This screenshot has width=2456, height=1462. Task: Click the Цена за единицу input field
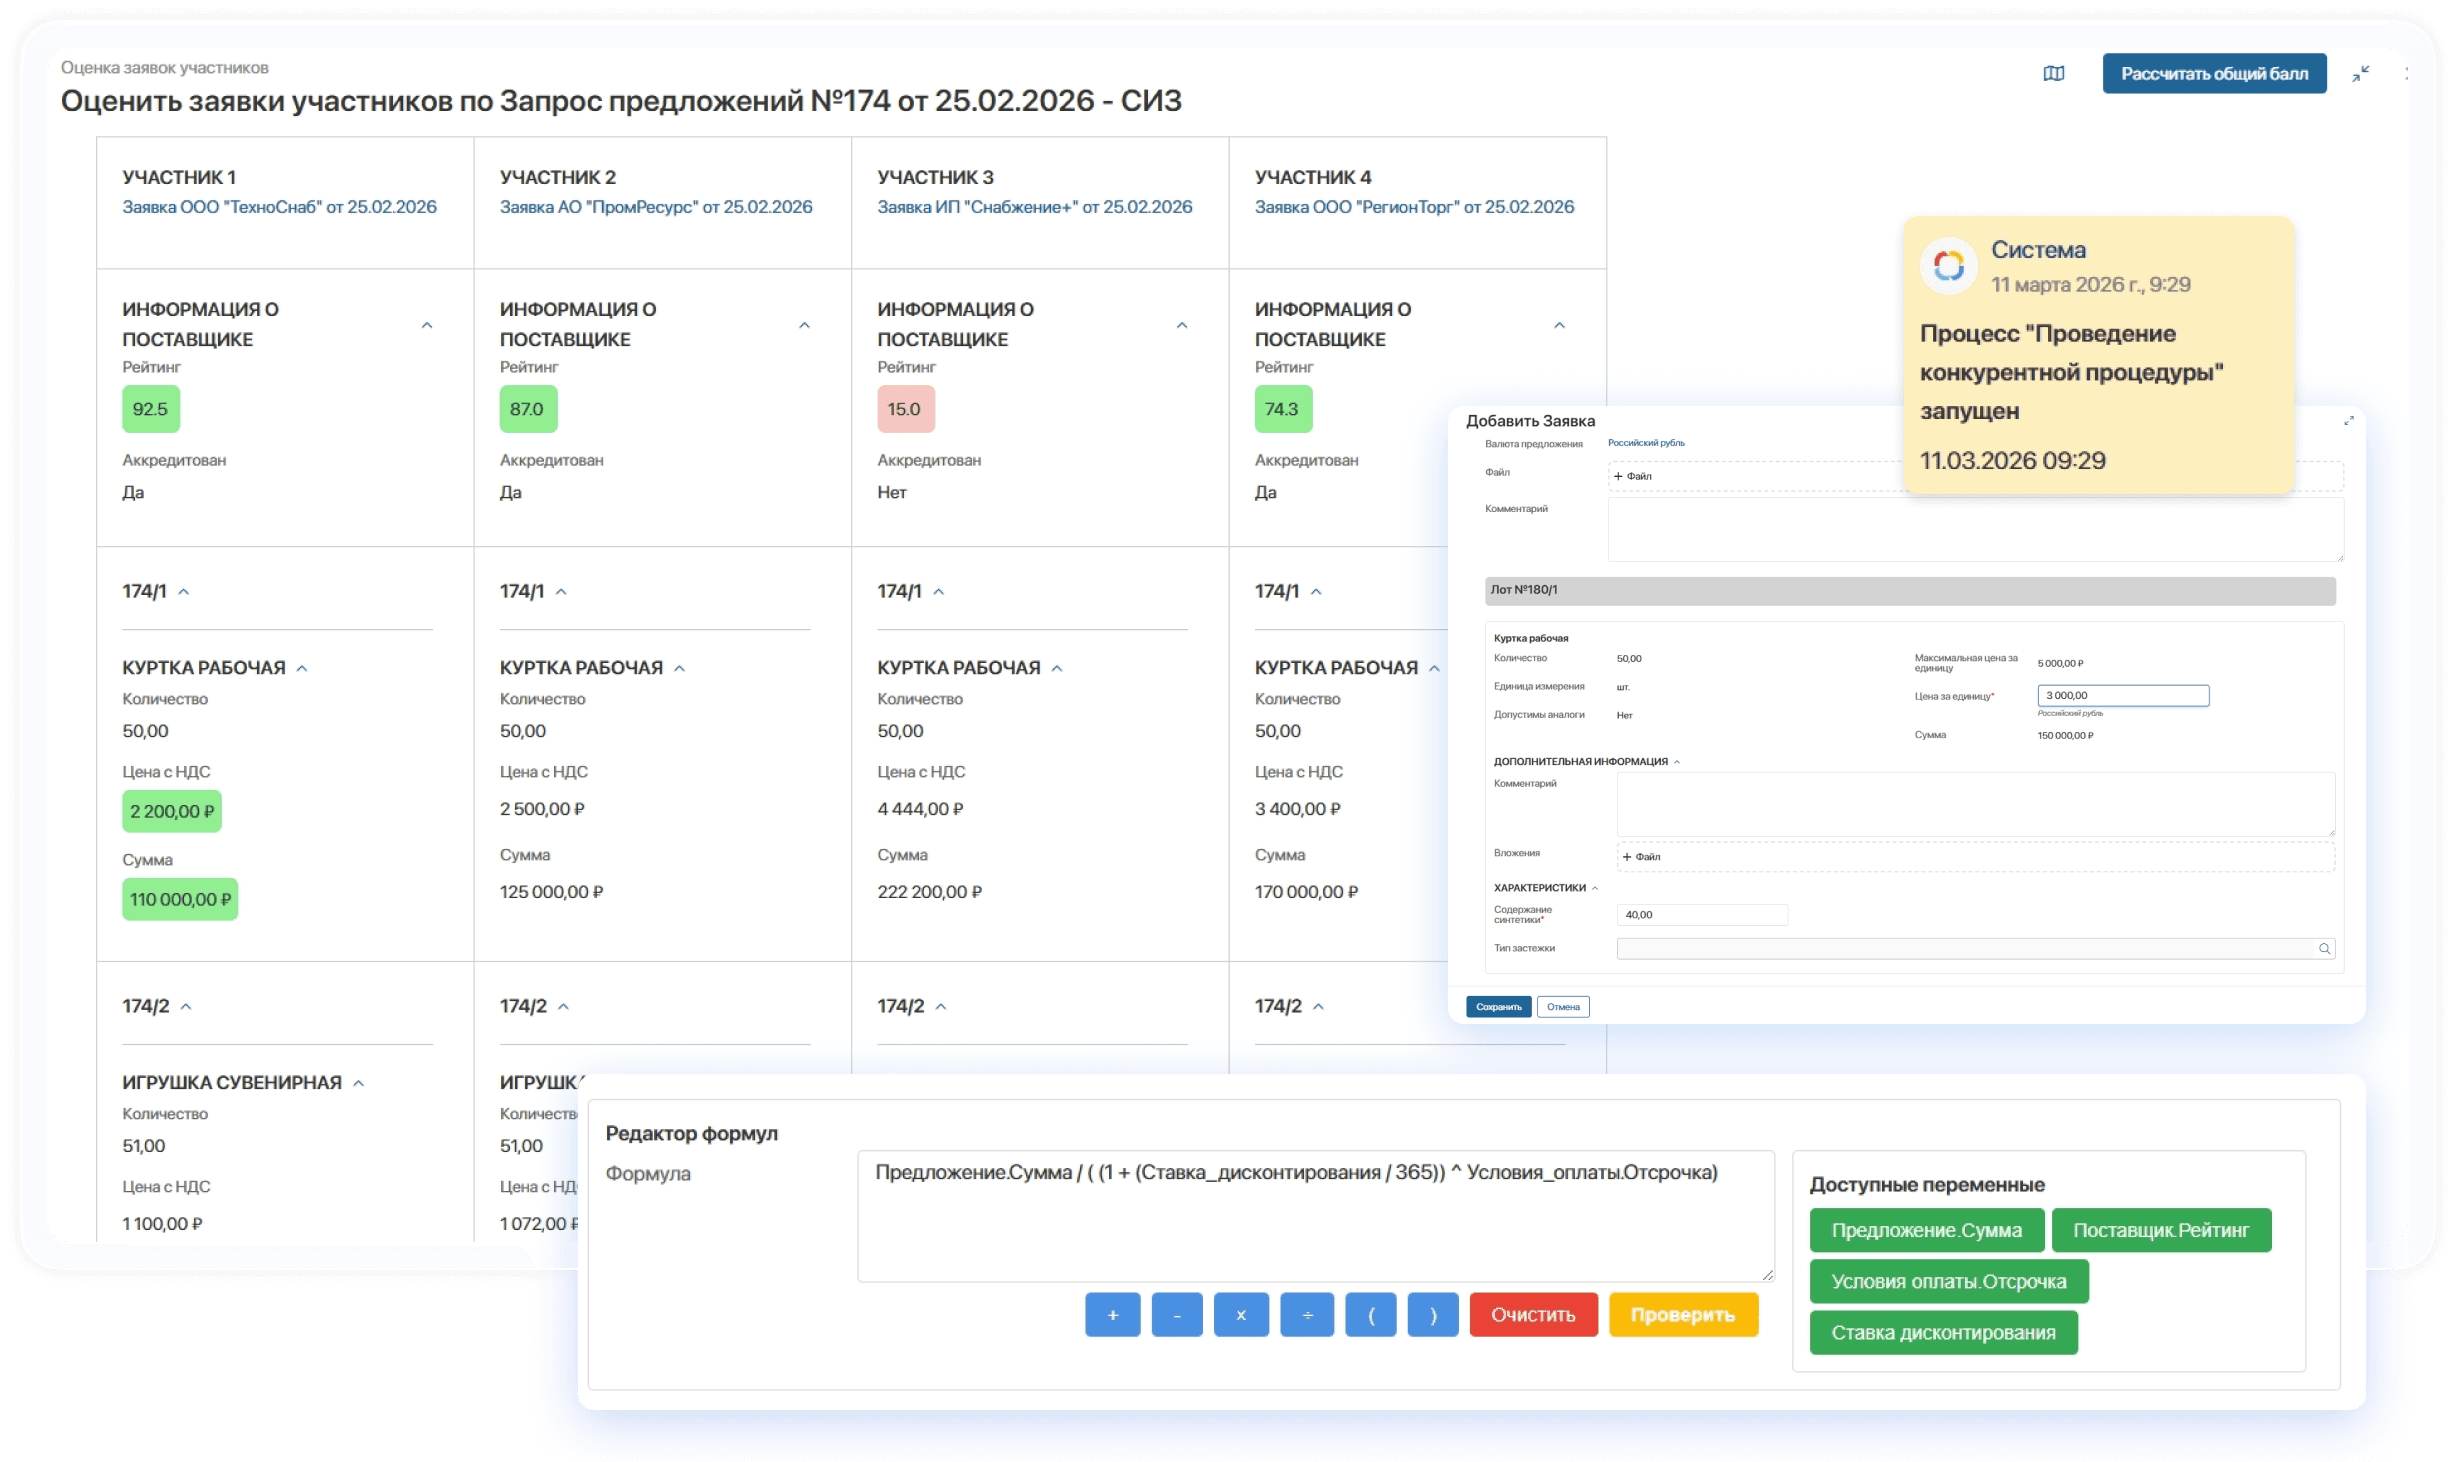coord(2122,695)
